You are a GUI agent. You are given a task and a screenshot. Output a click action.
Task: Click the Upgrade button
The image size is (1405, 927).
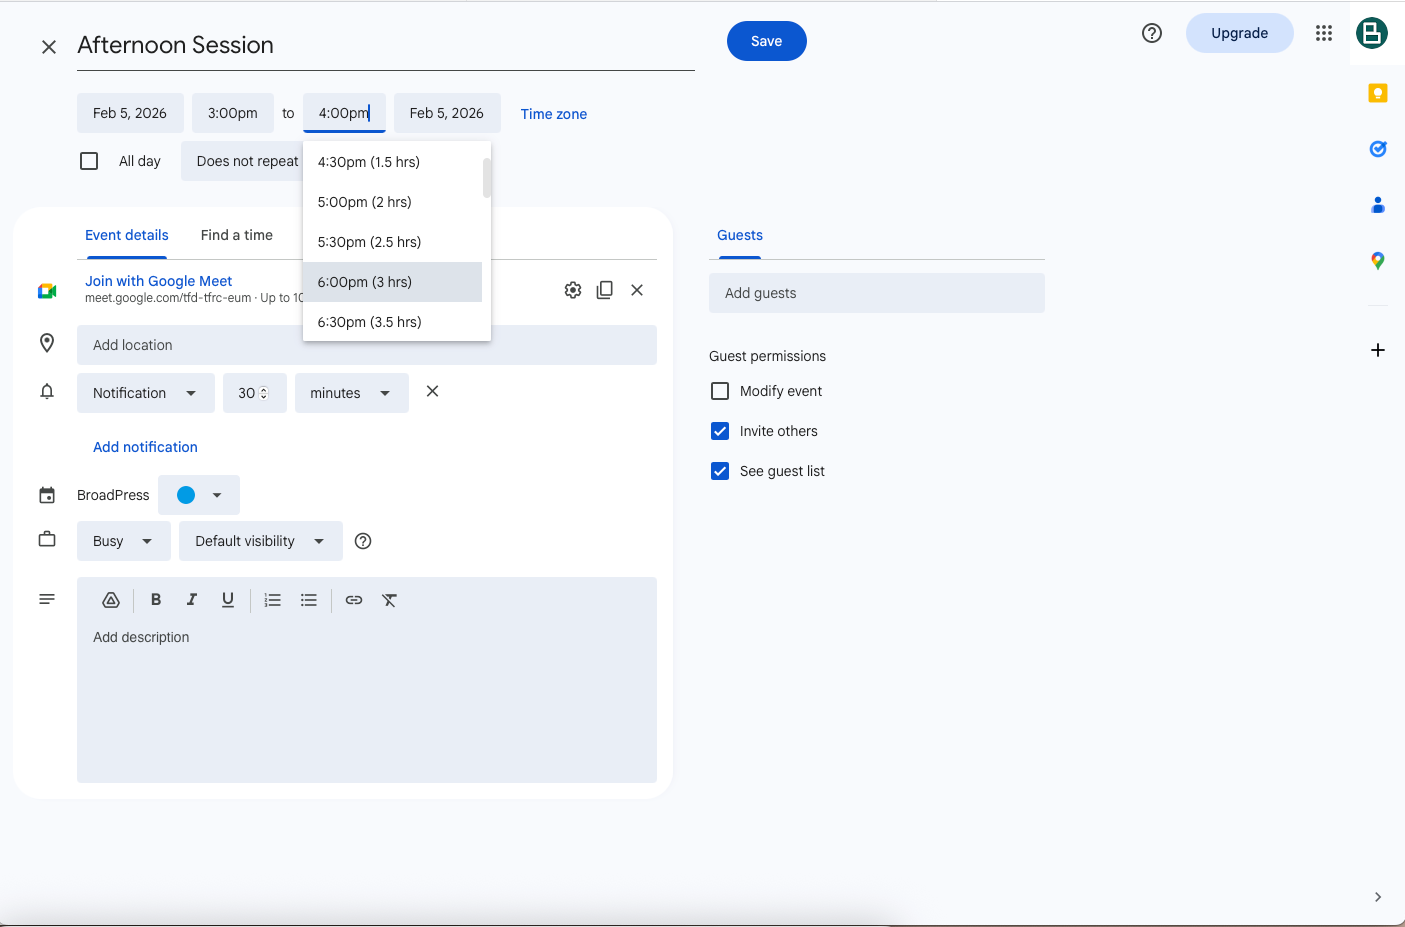[1240, 33]
